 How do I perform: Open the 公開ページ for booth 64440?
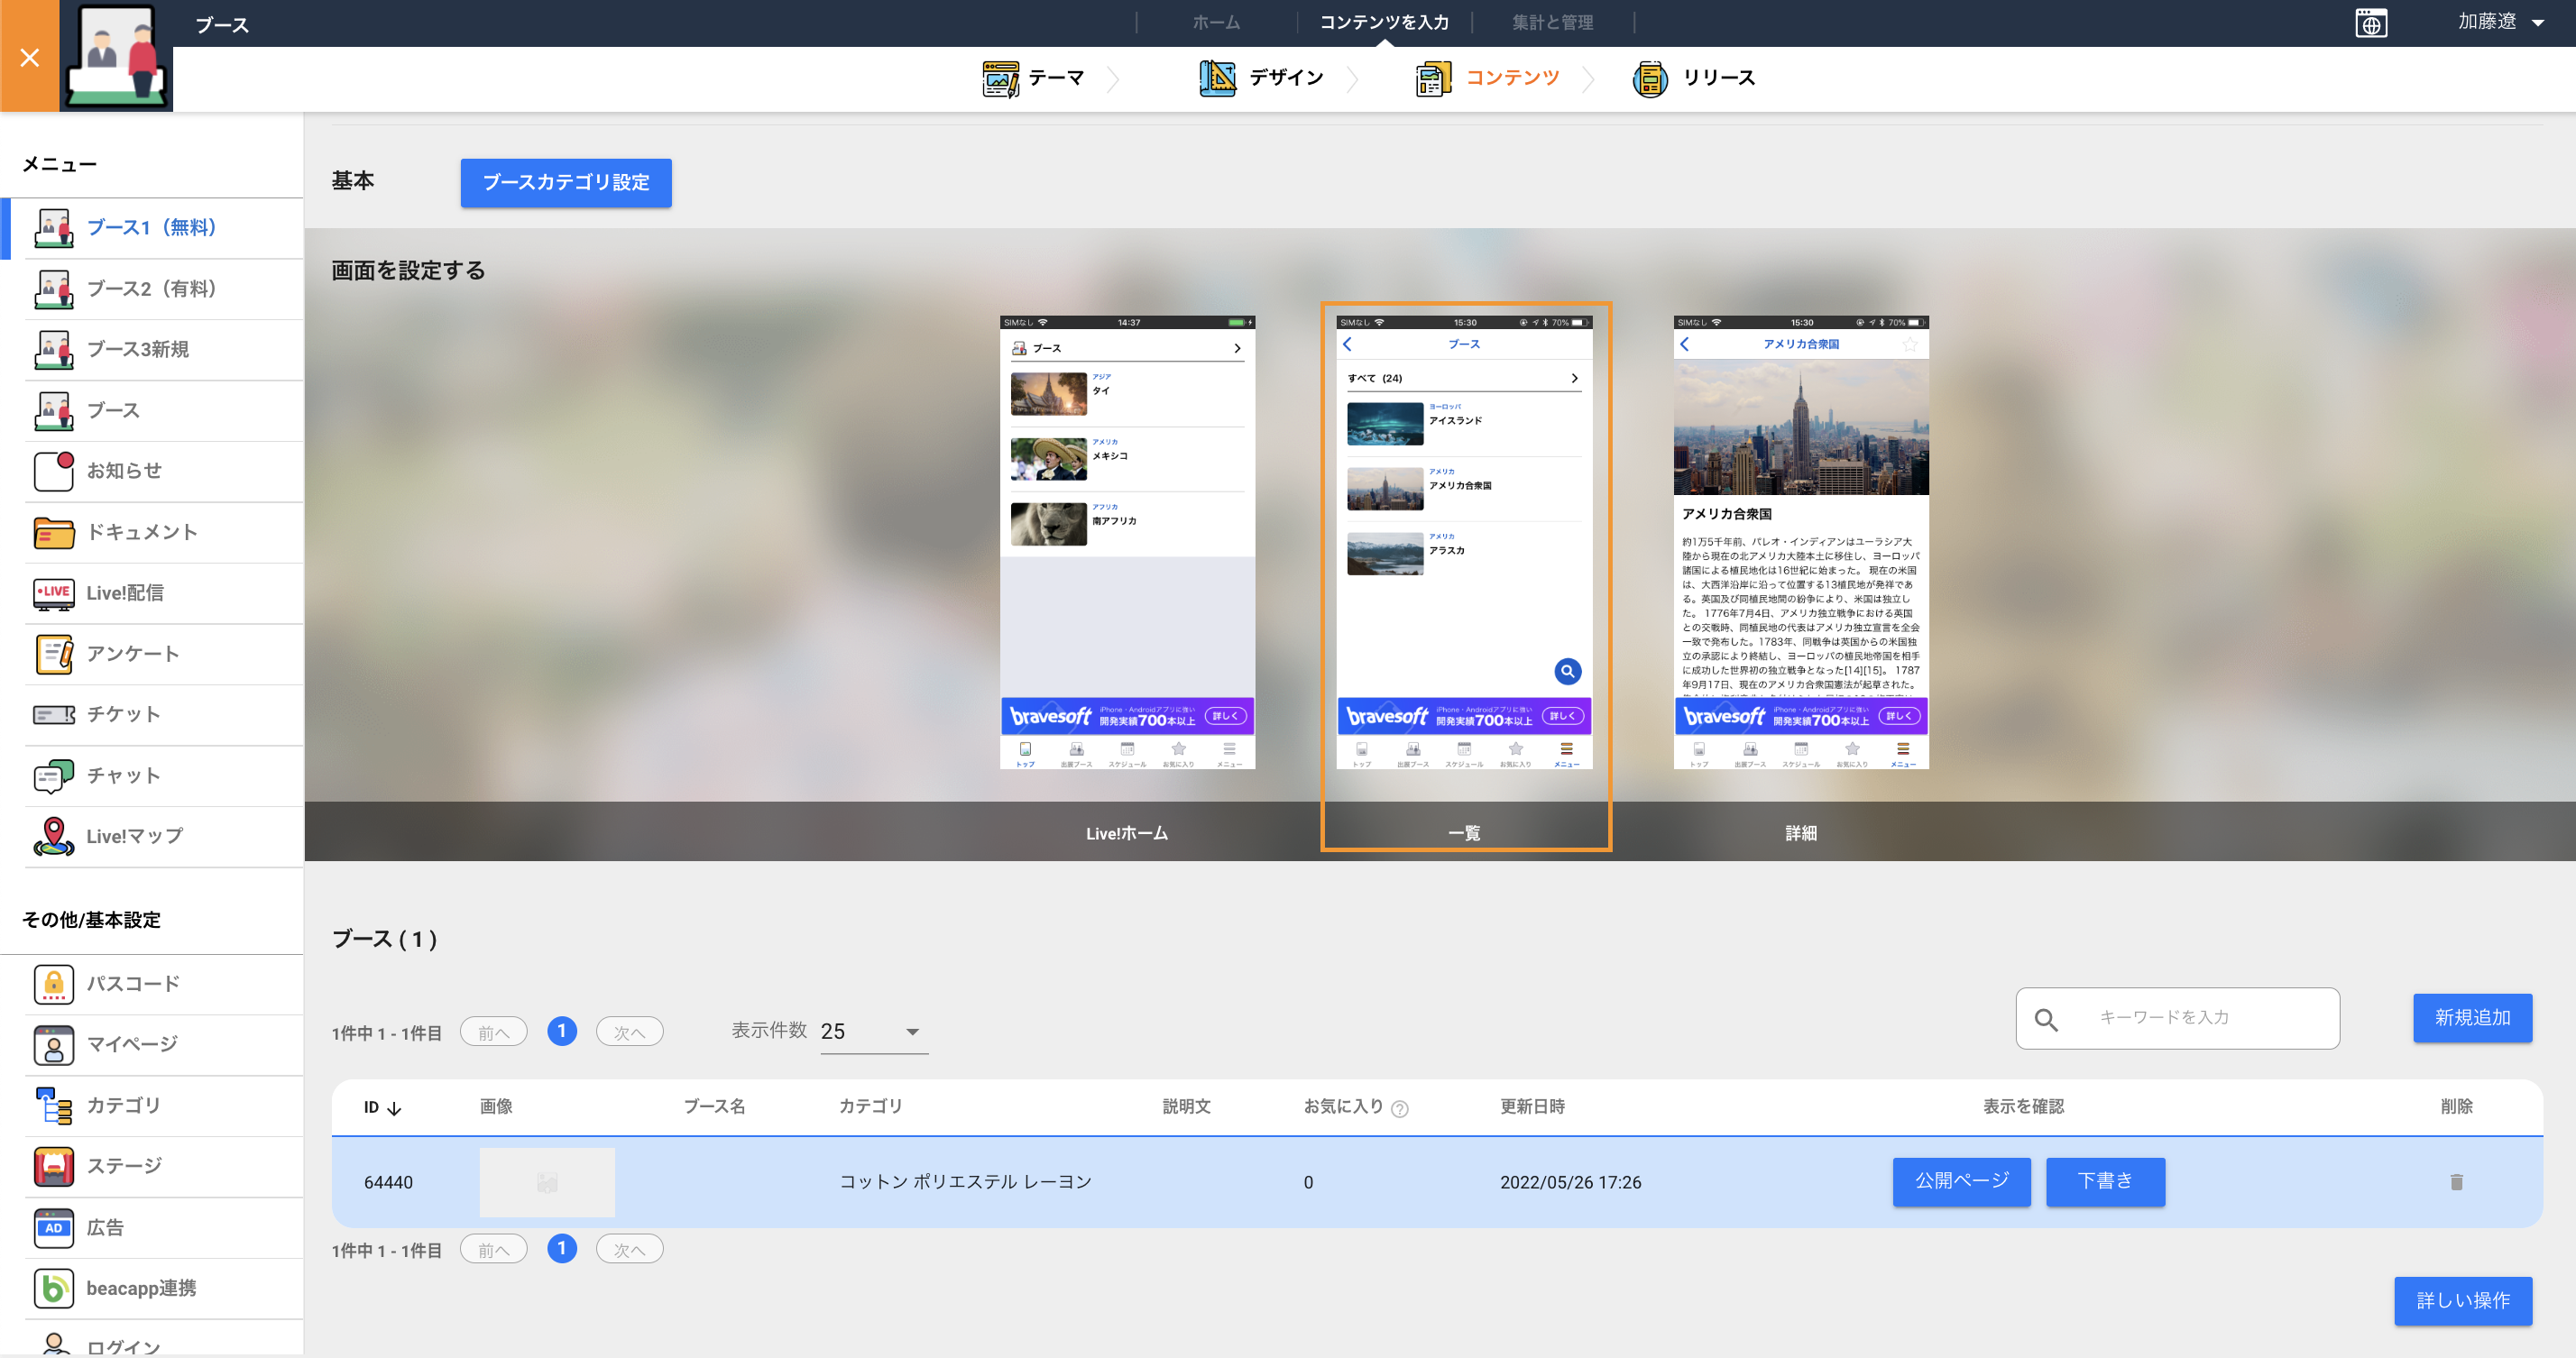coord(1961,1181)
